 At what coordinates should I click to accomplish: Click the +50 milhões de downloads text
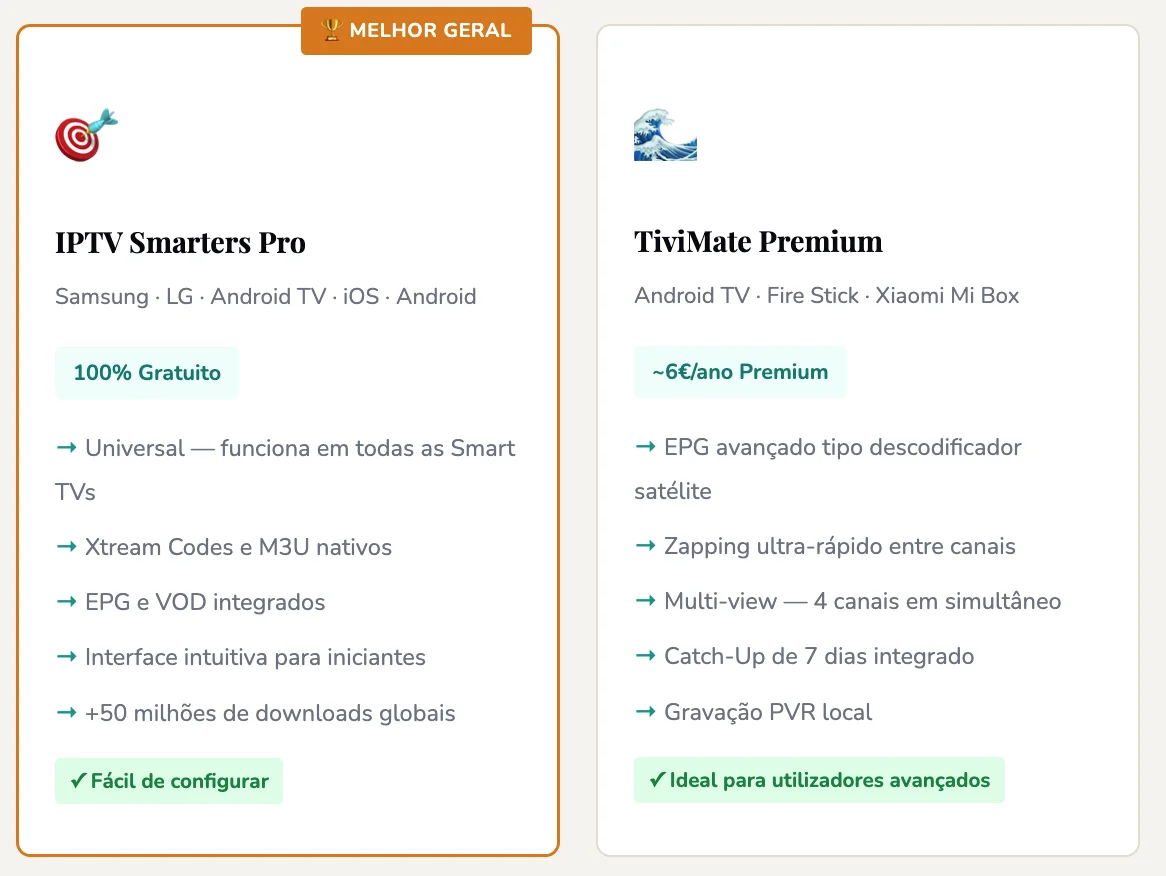click(x=270, y=713)
